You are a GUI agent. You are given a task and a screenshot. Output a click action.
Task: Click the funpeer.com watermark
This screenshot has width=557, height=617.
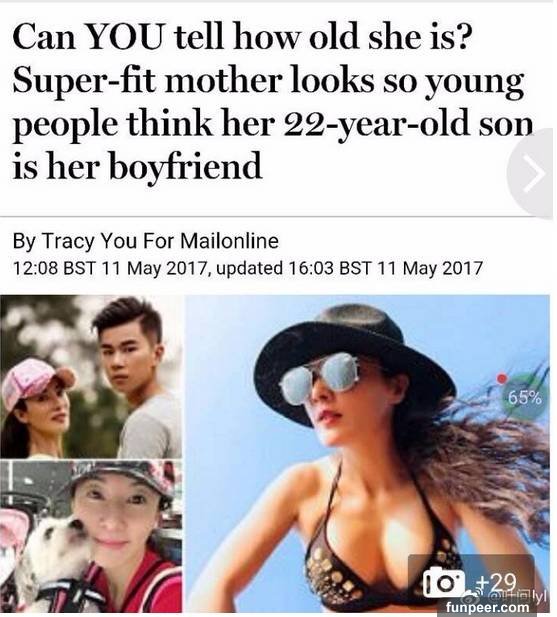click(x=488, y=608)
